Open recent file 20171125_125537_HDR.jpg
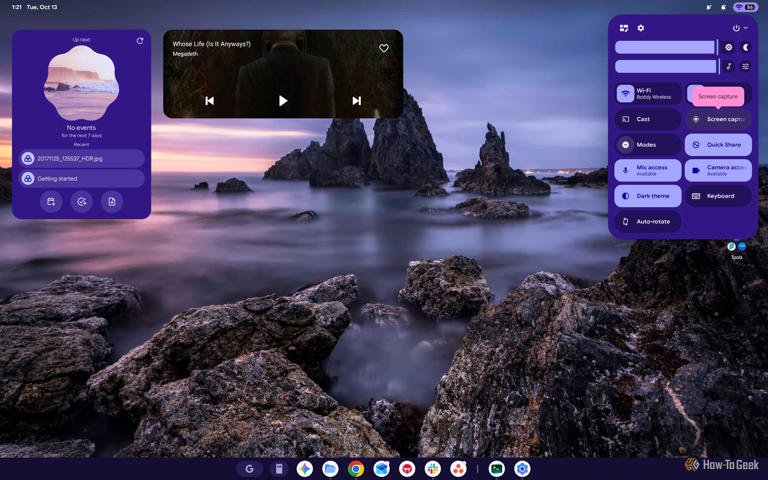 81,158
